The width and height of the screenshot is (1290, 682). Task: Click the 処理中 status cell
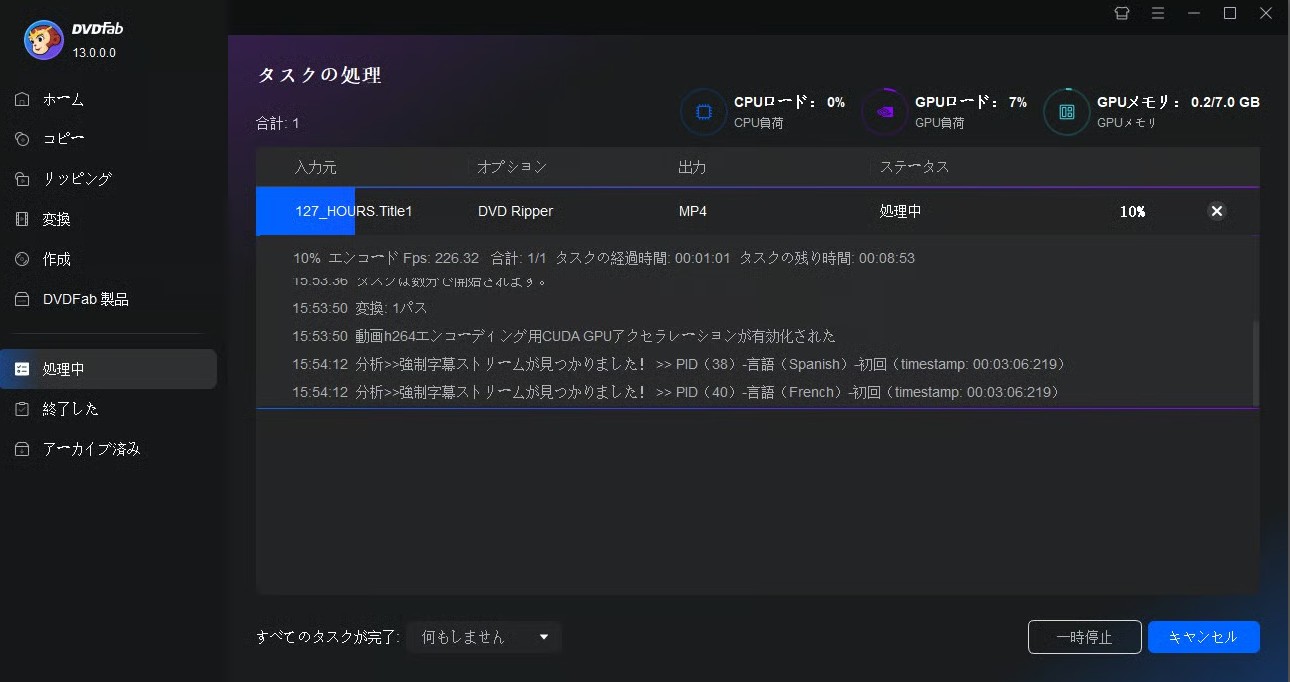click(900, 211)
